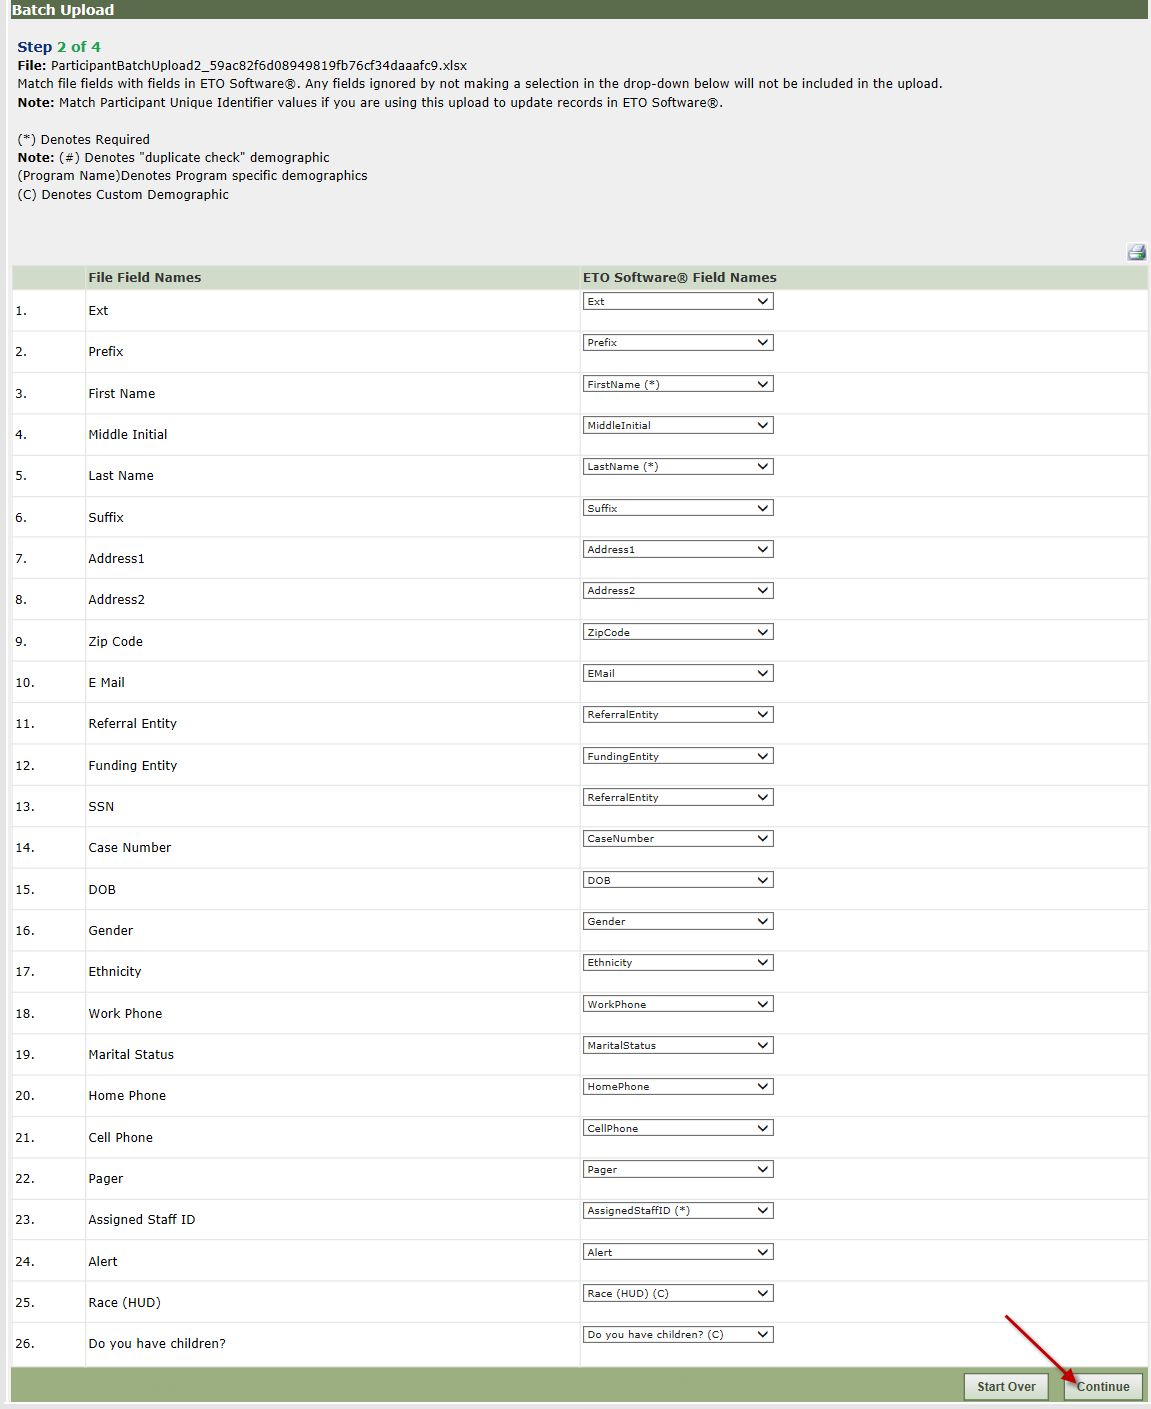Click the ETO Software® Field Names header

(680, 278)
